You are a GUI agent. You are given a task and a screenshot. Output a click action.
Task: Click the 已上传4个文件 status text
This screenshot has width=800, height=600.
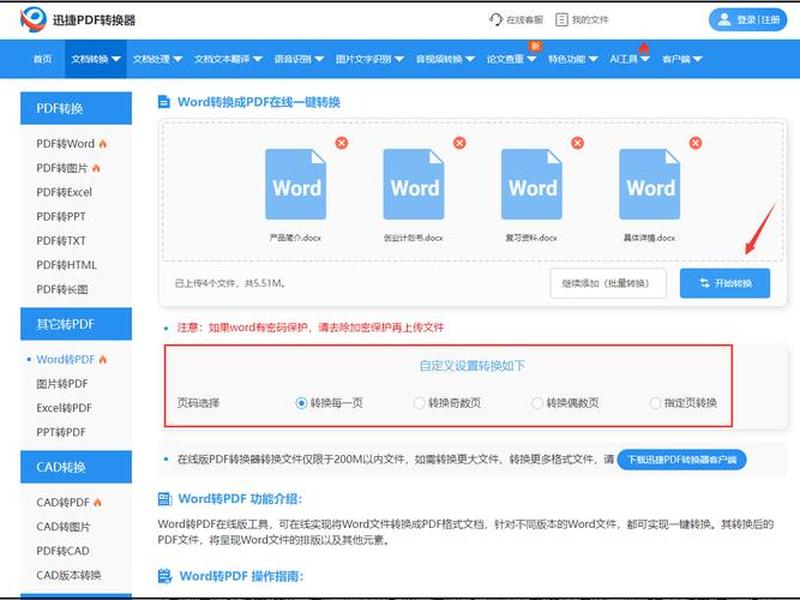231,283
